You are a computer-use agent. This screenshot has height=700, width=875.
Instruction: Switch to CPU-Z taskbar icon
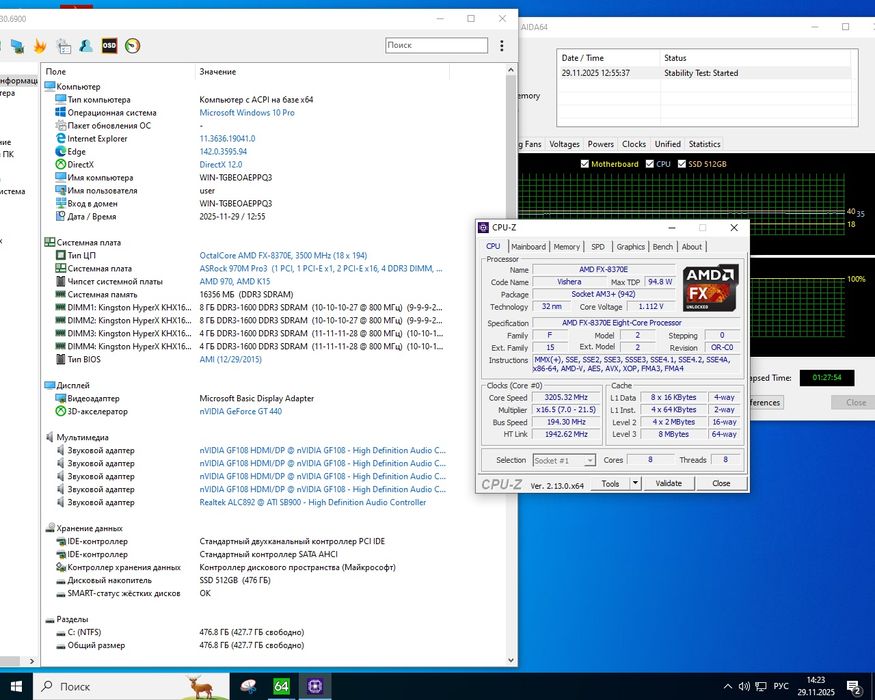tap(315, 686)
